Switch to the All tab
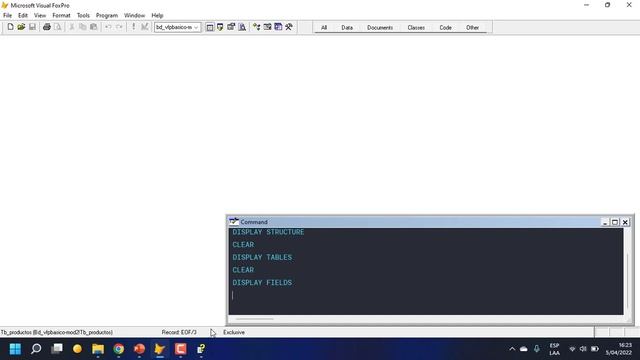This screenshot has width=640, height=360. [324, 28]
